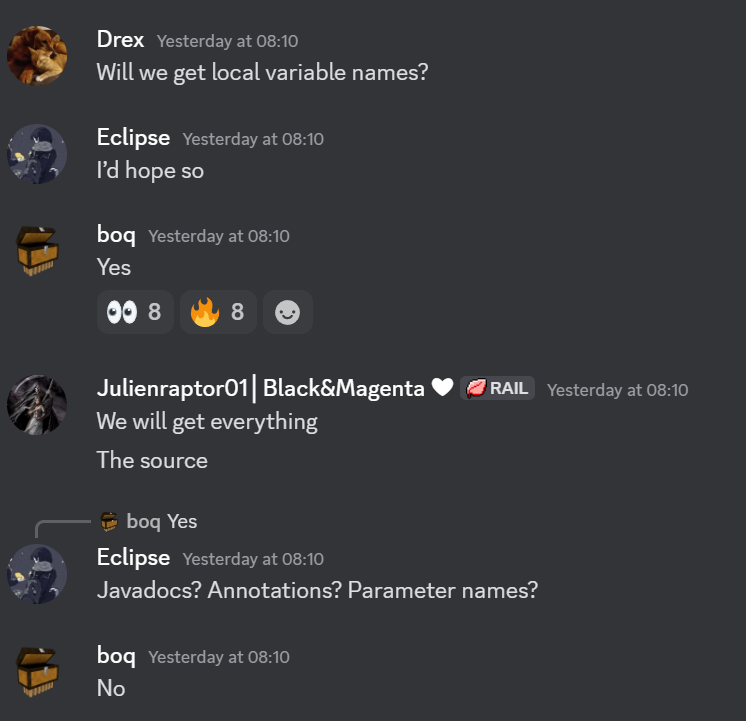Click the Julienraptor01 | Black&Magenta username
Viewport: 746px width, 721px height.
tap(261, 388)
